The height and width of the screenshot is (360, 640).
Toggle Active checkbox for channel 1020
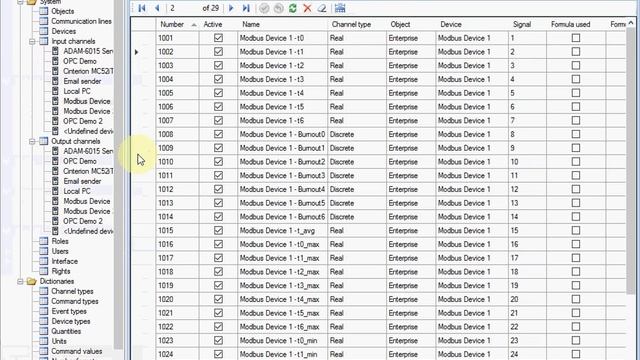[x=218, y=299]
